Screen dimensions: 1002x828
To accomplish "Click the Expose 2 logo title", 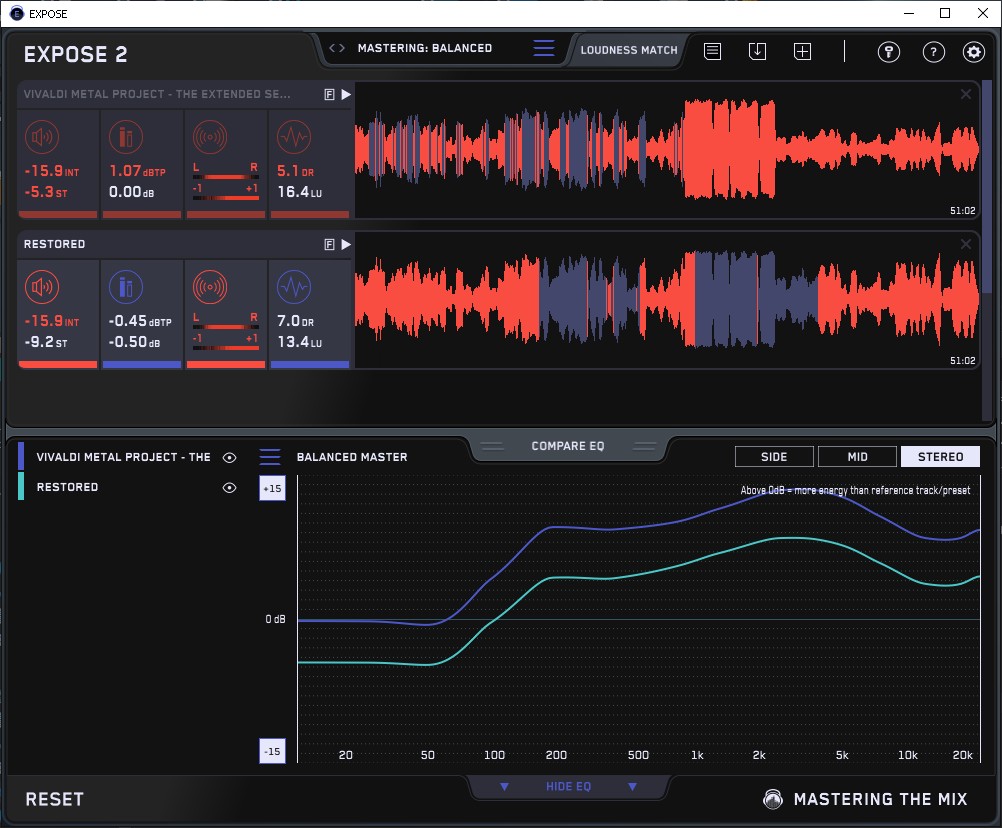I will [75, 54].
